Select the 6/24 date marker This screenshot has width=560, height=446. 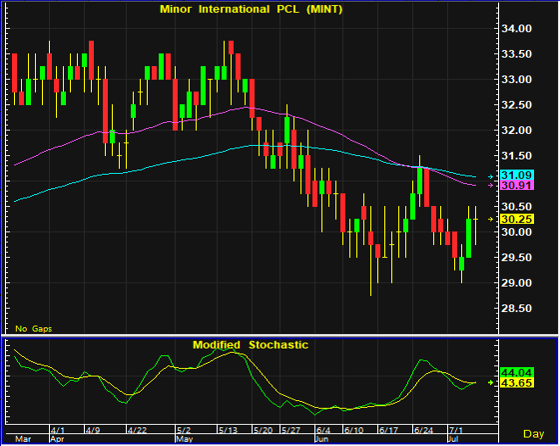pos(423,430)
